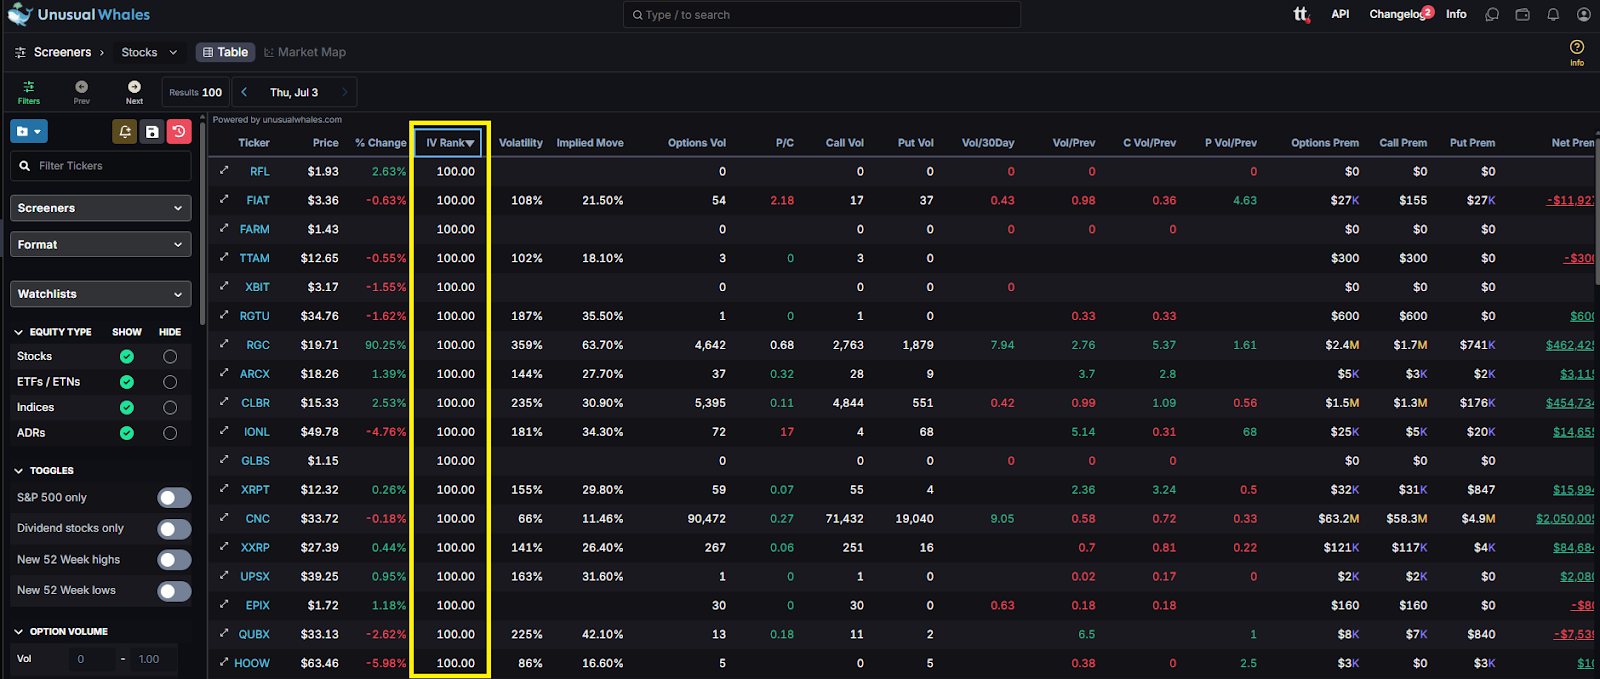
Task: Click the Filter Tickers input field
Action: pos(100,166)
